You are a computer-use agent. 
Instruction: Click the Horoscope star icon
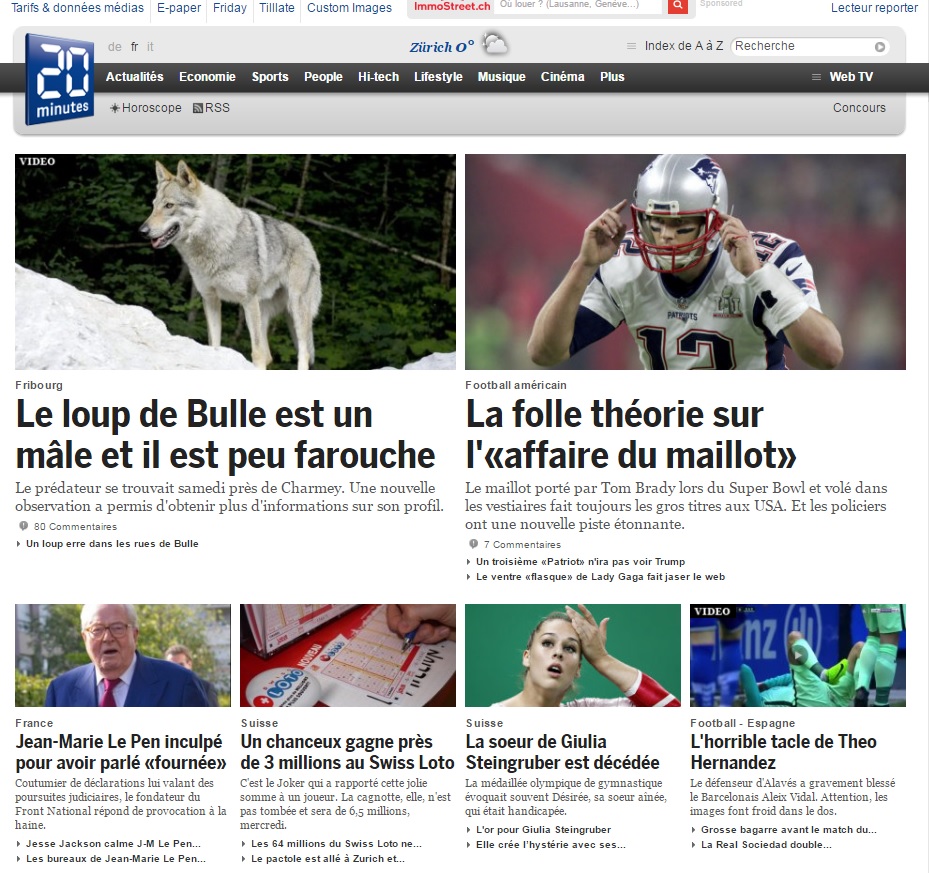[115, 108]
